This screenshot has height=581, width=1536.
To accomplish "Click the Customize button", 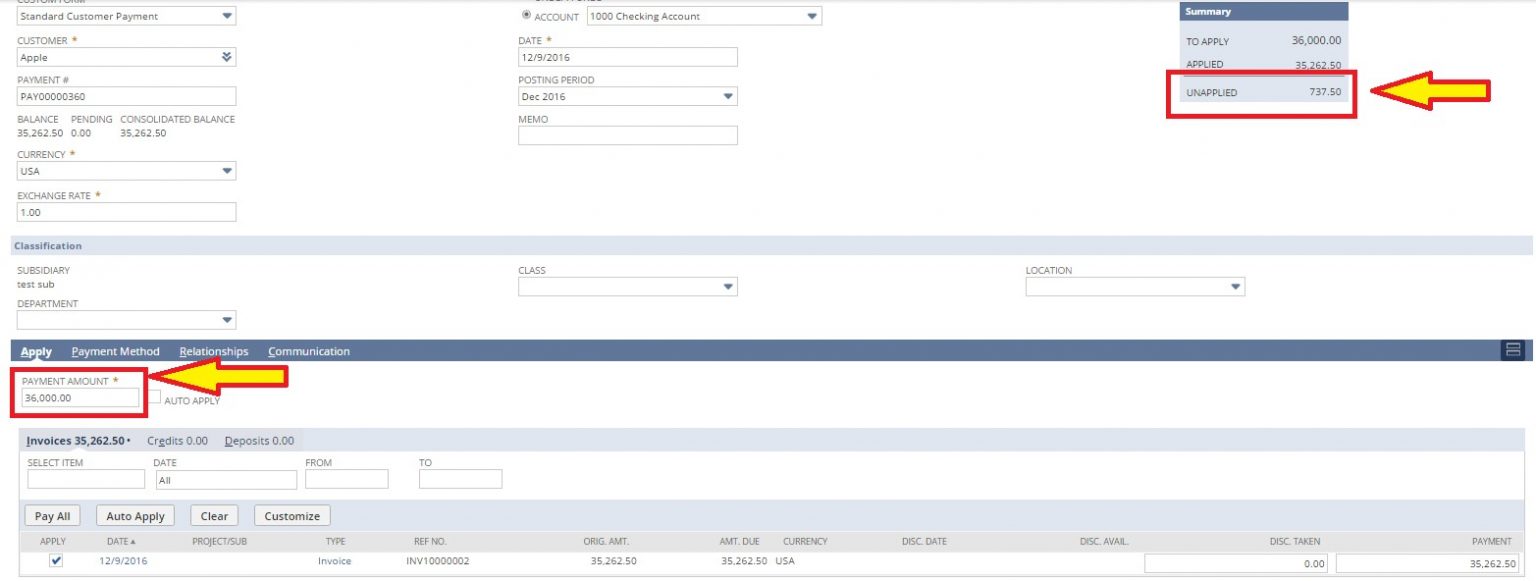I will tap(292, 515).
